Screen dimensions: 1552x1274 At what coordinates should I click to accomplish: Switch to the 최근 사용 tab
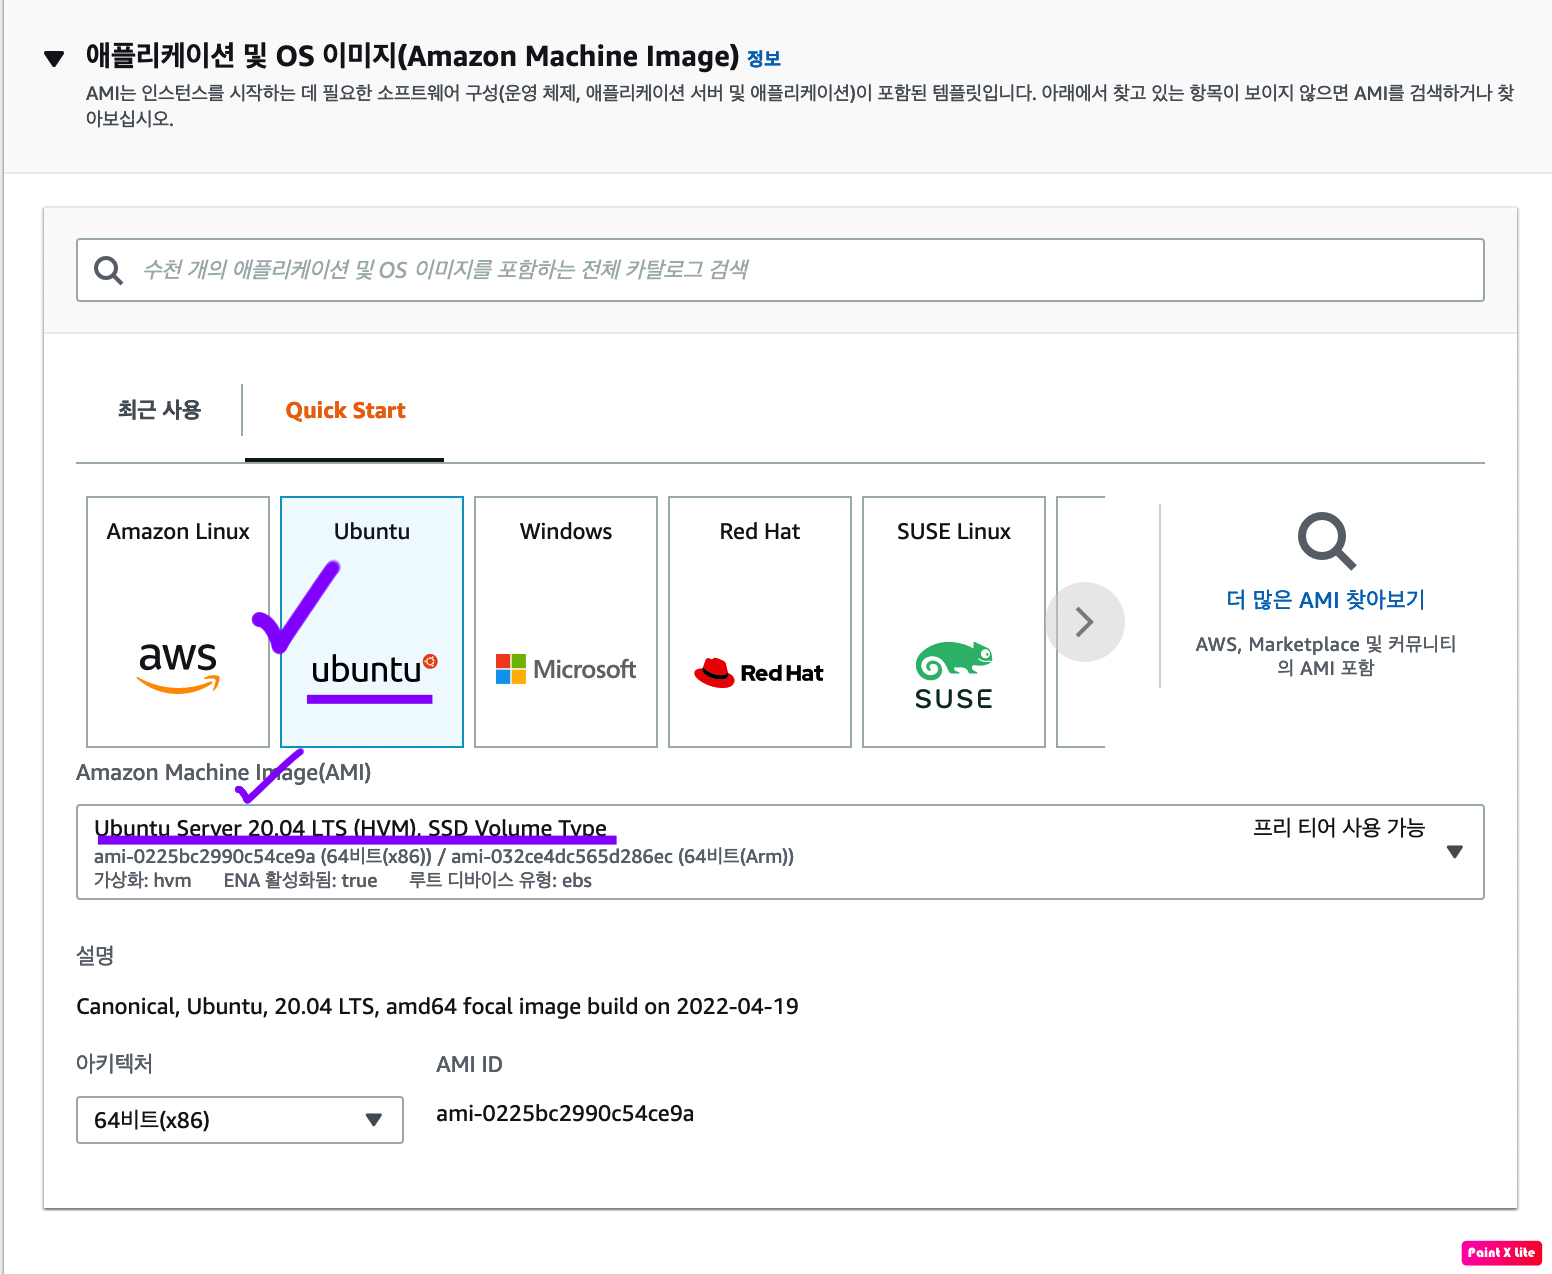[x=159, y=410]
